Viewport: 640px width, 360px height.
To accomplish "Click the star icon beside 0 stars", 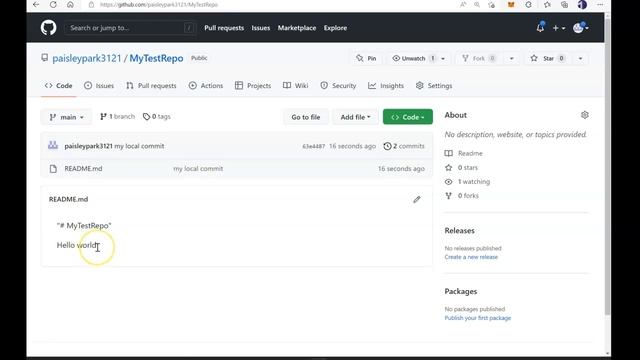I will (449, 167).
